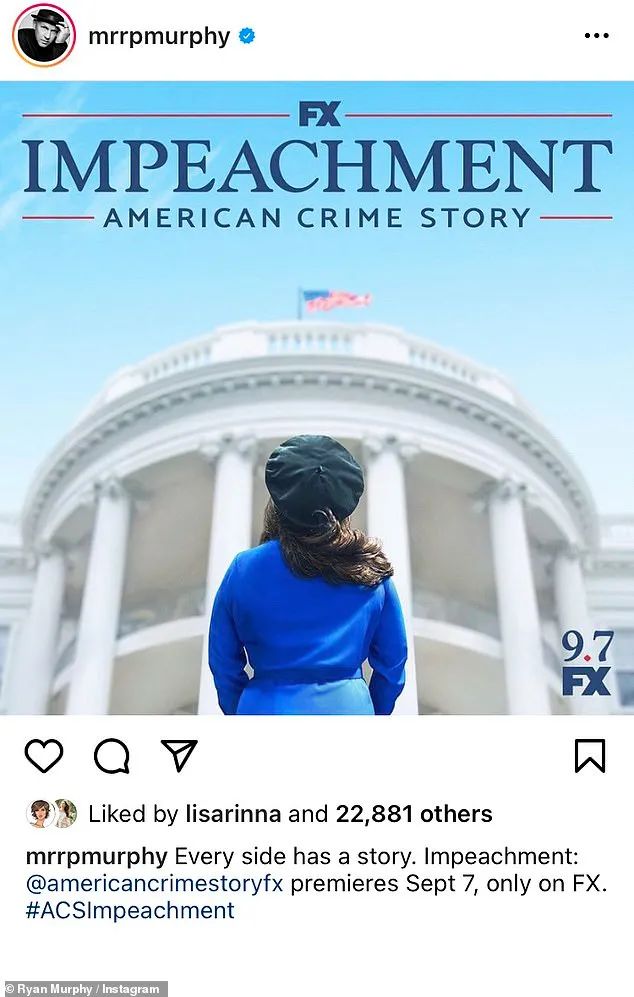
Task: Click the FX logo atop poster
Action: pyautogui.click(x=319, y=114)
